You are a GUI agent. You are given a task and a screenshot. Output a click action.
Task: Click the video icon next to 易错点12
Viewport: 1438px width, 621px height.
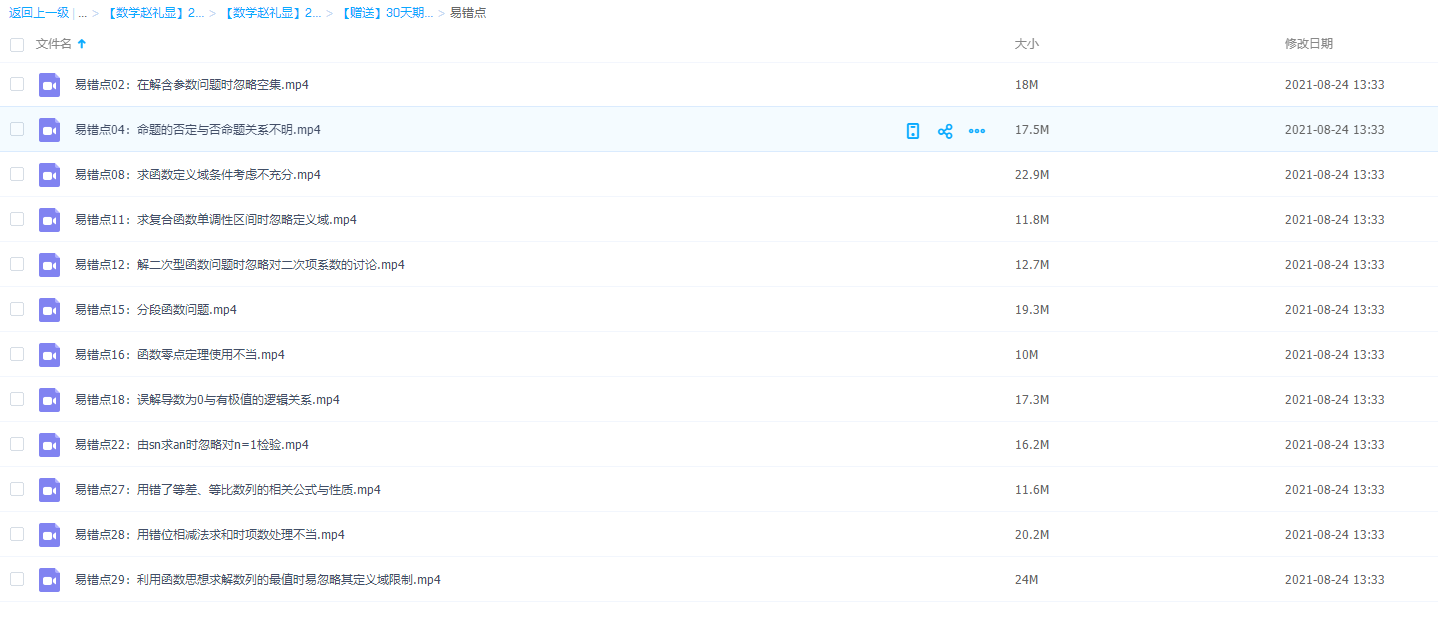50,265
